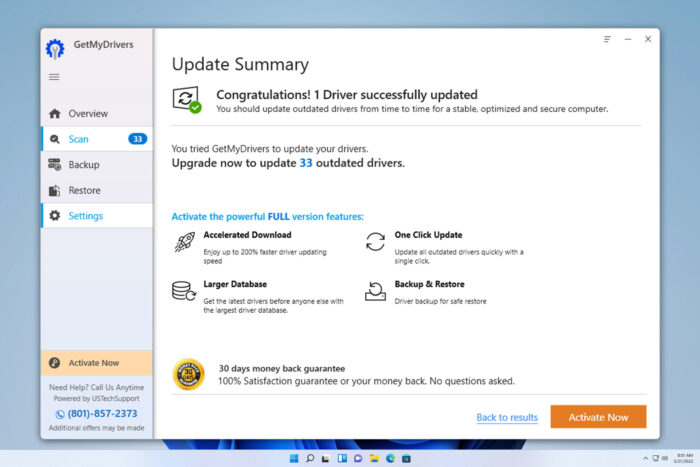Open the title bar options menu icon
This screenshot has width=700, height=467.
(x=607, y=39)
